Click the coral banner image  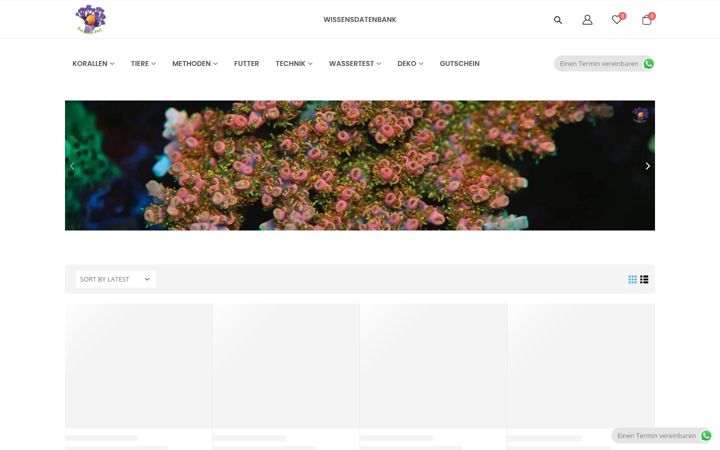pyautogui.click(x=360, y=165)
